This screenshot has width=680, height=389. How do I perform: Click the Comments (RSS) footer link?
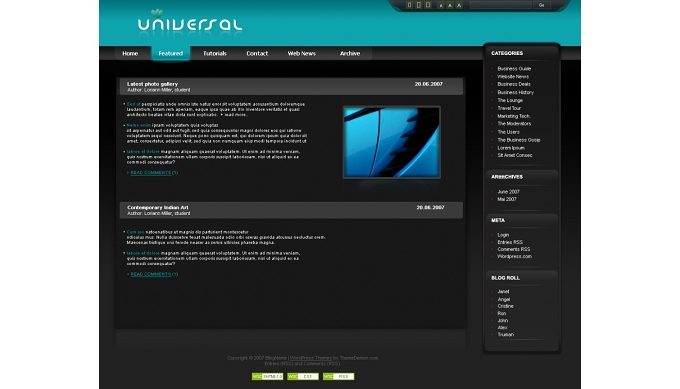(x=322, y=363)
